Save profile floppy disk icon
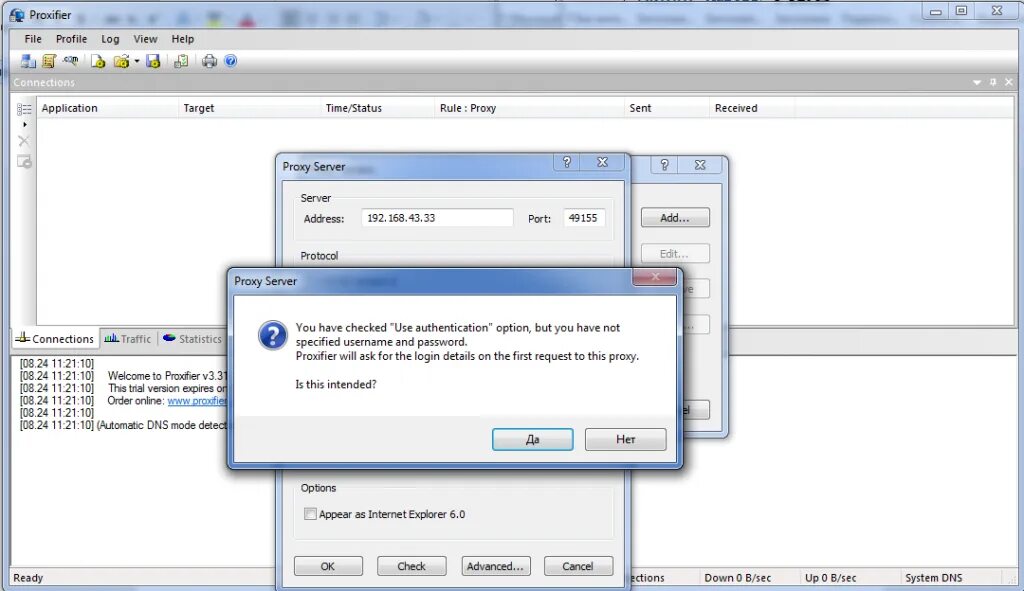Viewport: 1024px width, 591px height. click(x=153, y=61)
